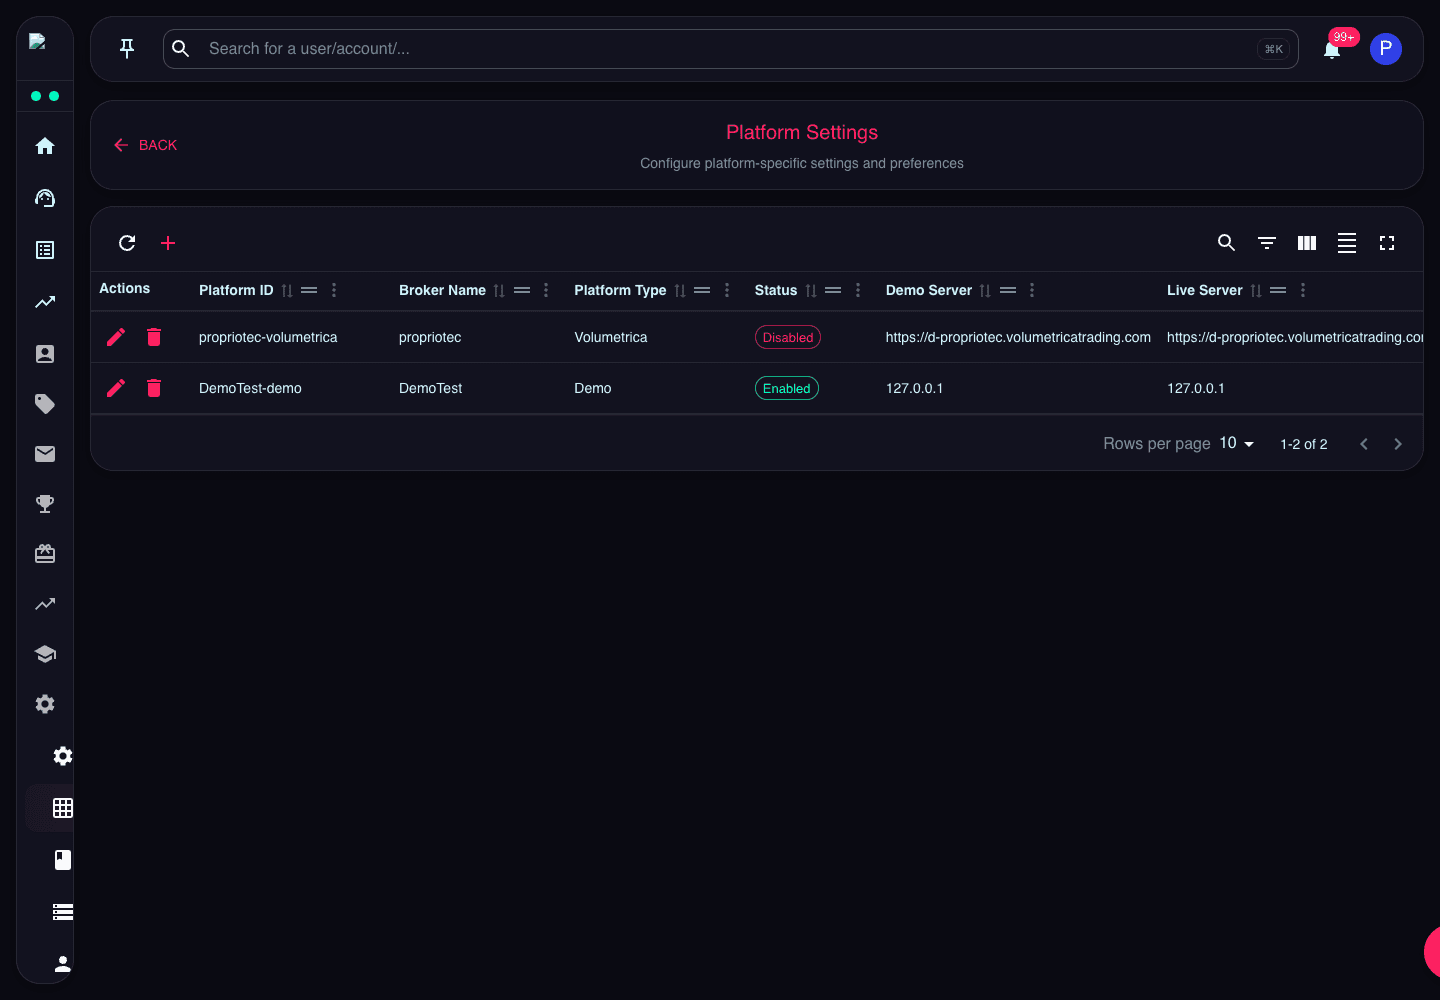Sort by Live Server column
Screen dimensions: 1440x1000
tap(1256, 290)
